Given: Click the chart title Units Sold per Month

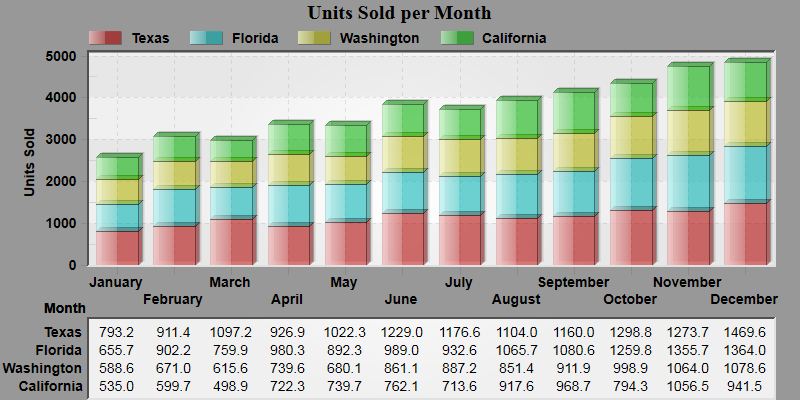Looking at the screenshot, I should click(x=399, y=12).
